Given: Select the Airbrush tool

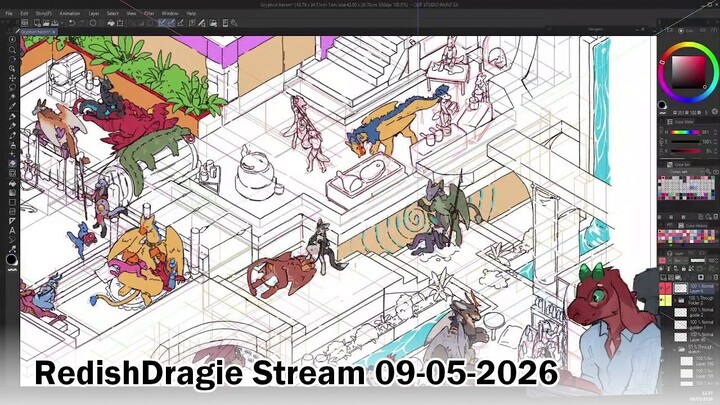Looking at the screenshot, I should coord(12,145).
